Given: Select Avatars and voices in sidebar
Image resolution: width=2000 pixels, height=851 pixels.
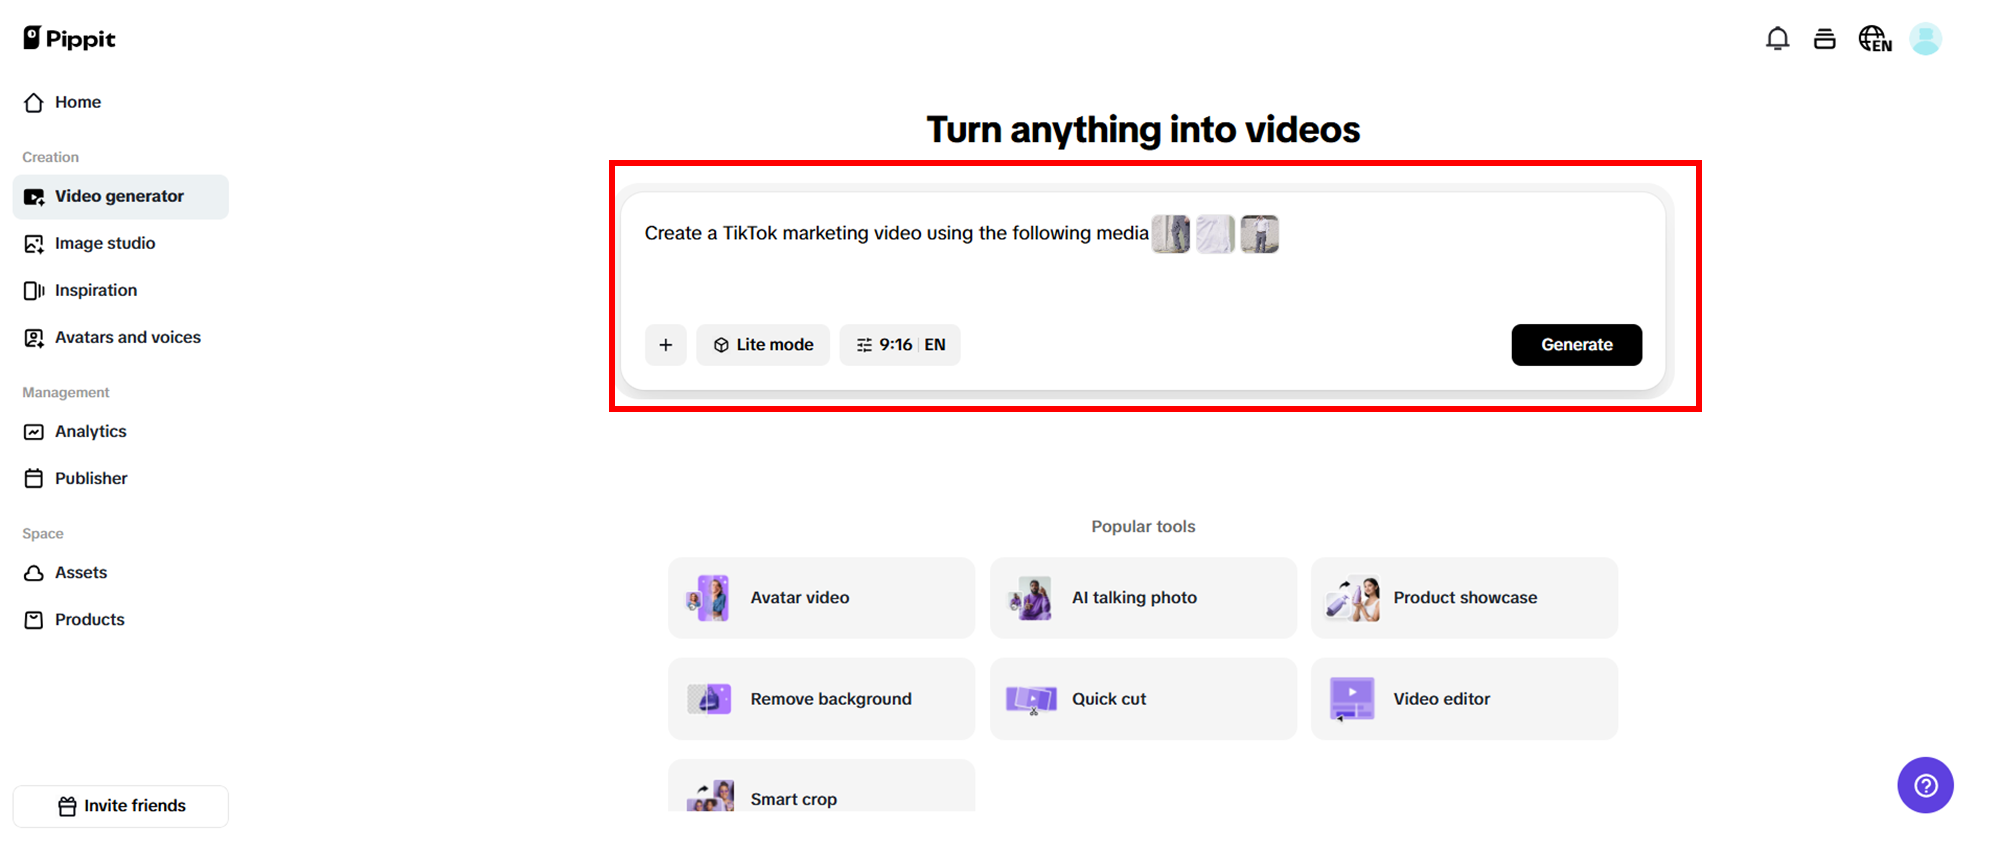Looking at the screenshot, I should pyautogui.click(x=127, y=337).
